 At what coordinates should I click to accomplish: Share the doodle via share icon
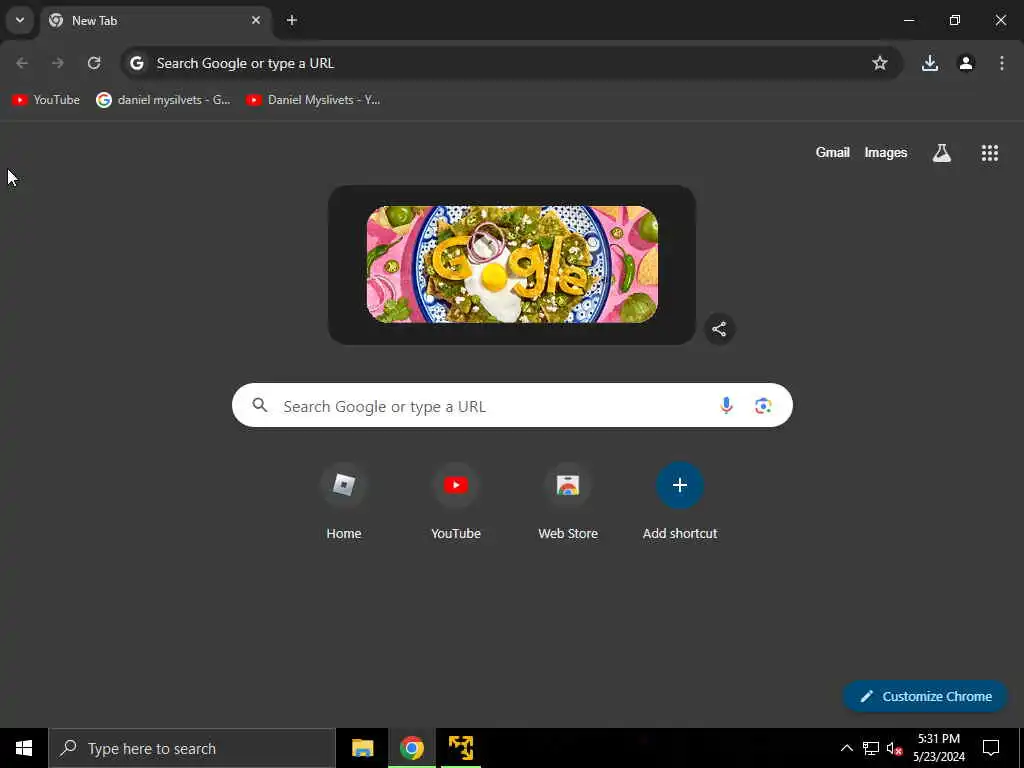click(x=720, y=329)
